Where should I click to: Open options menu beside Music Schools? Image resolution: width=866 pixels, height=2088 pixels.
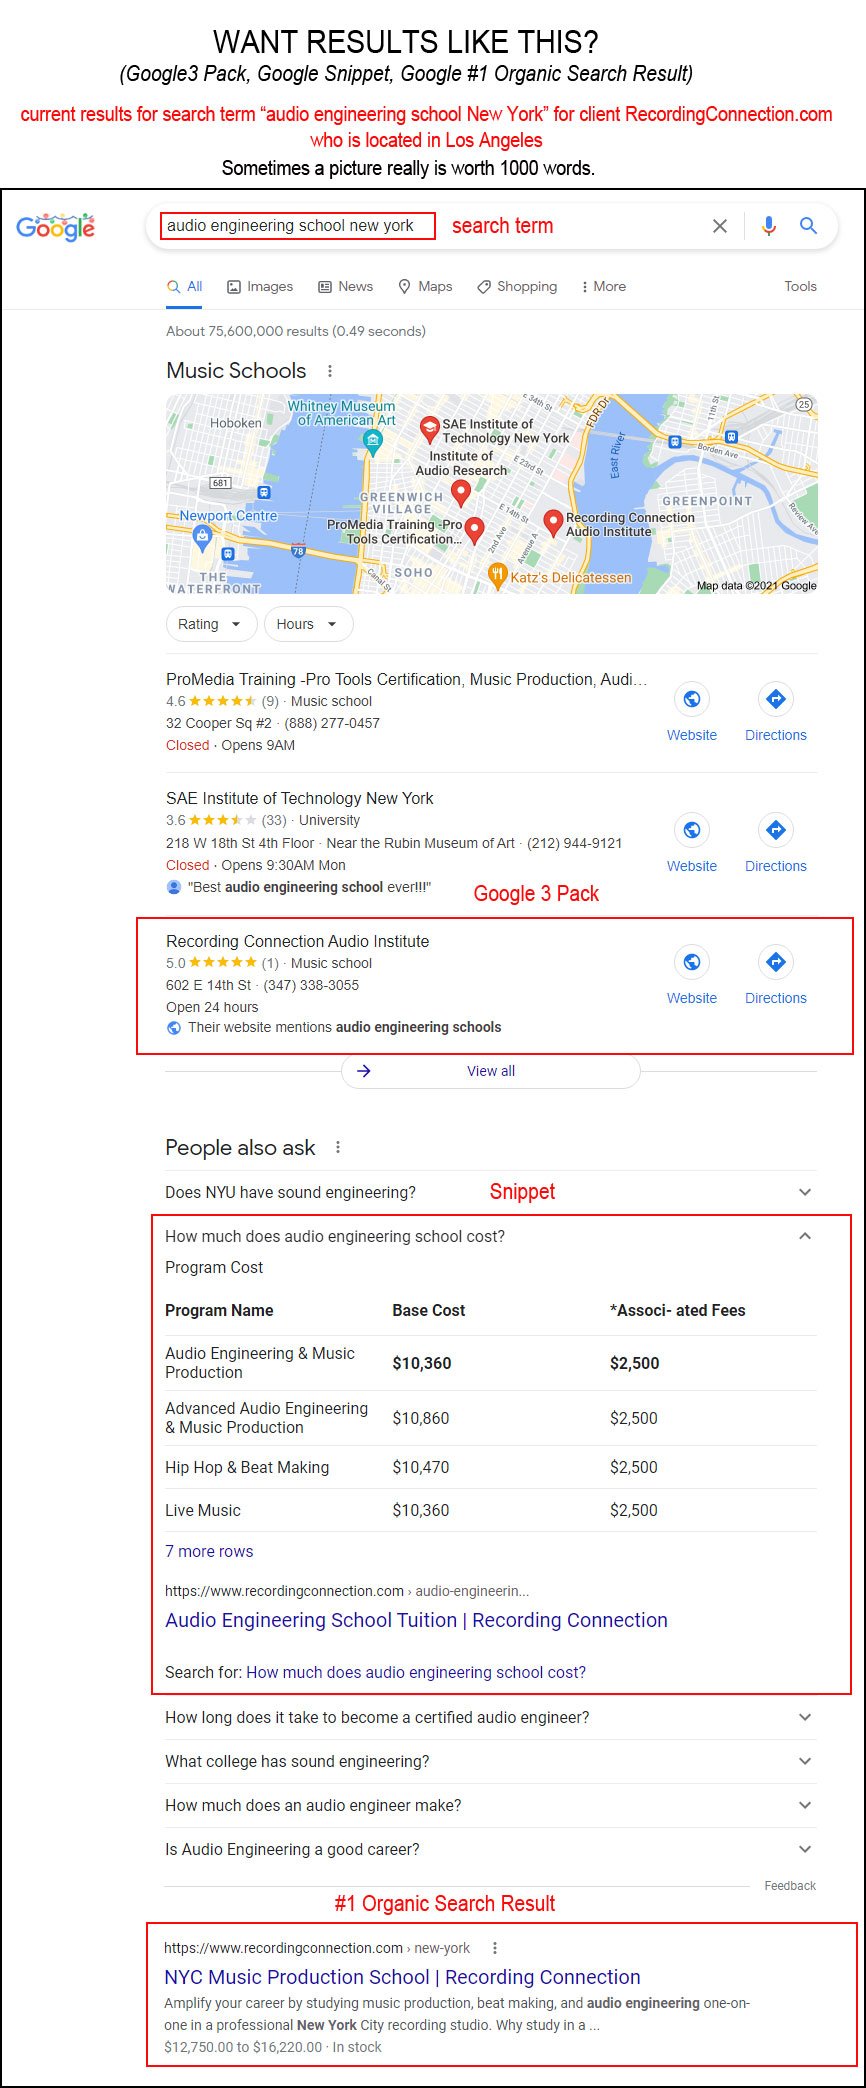pos(330,371)
